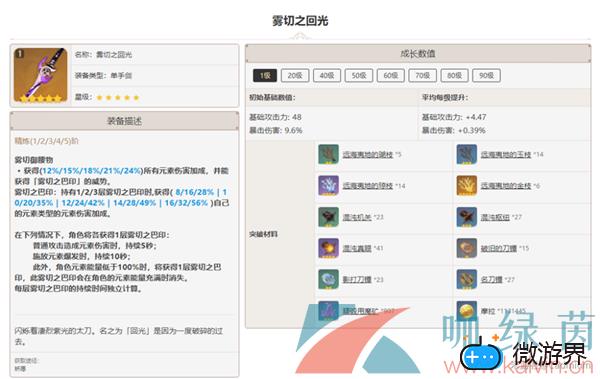Image resolution: width=600 pixels, height=379 pixels.
Task: Click the 精锻用魔矿 ore icon
Action: [x=328, y=310]
